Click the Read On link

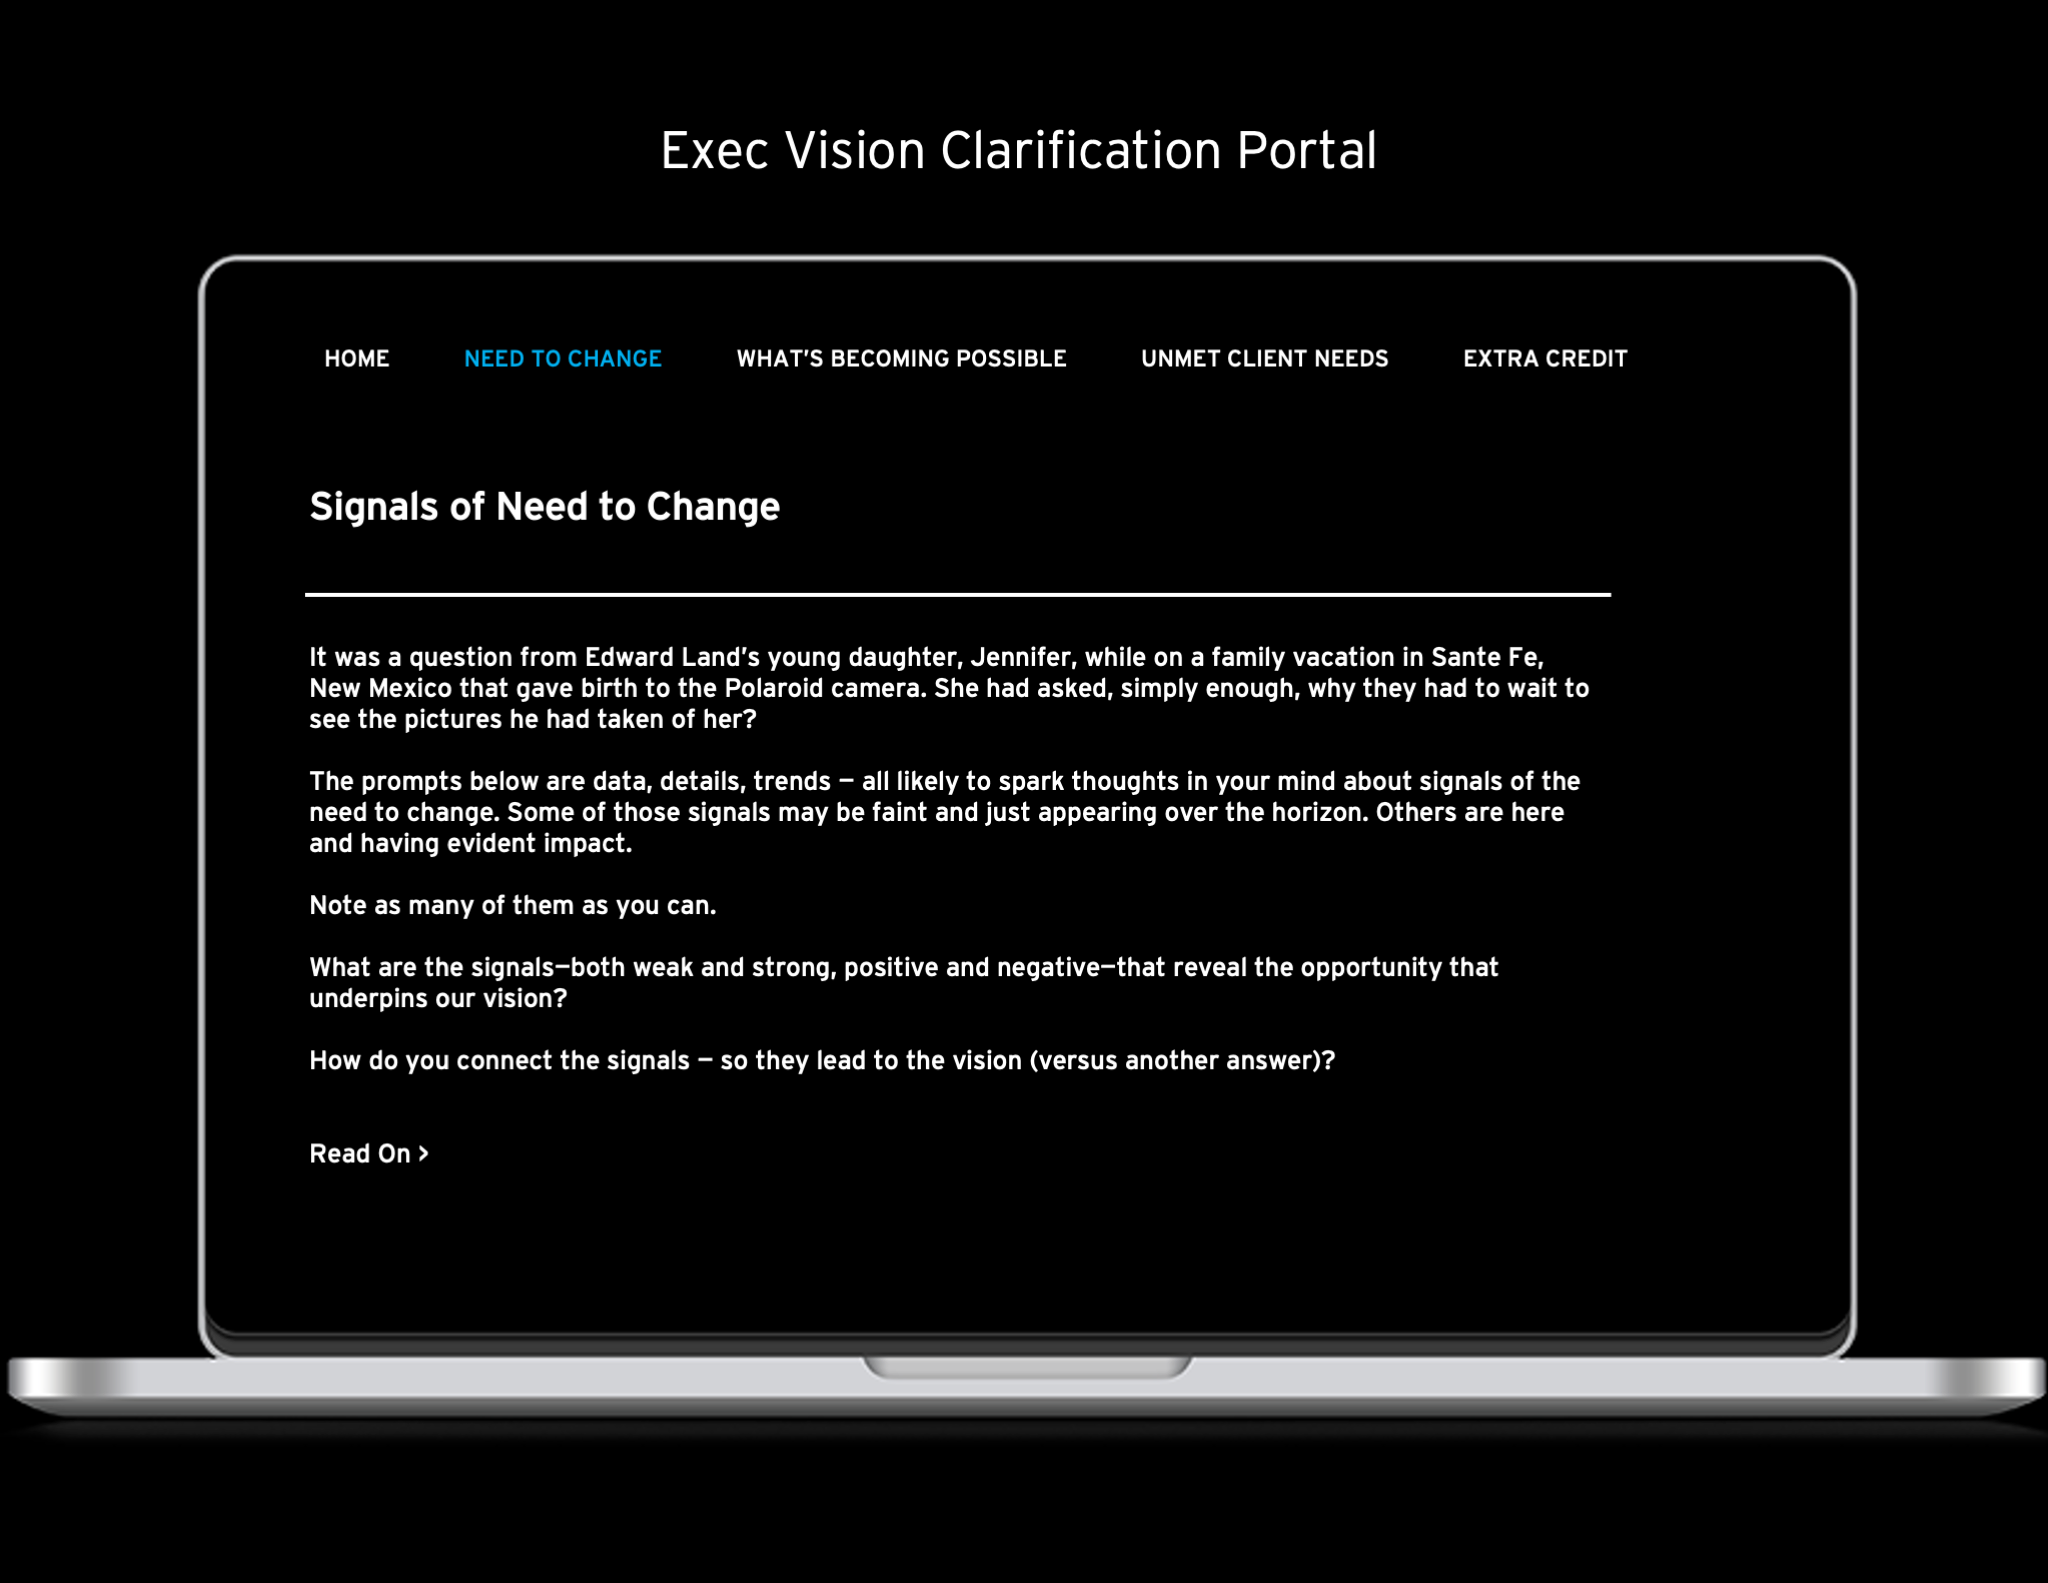click(x=369, y=1153)
